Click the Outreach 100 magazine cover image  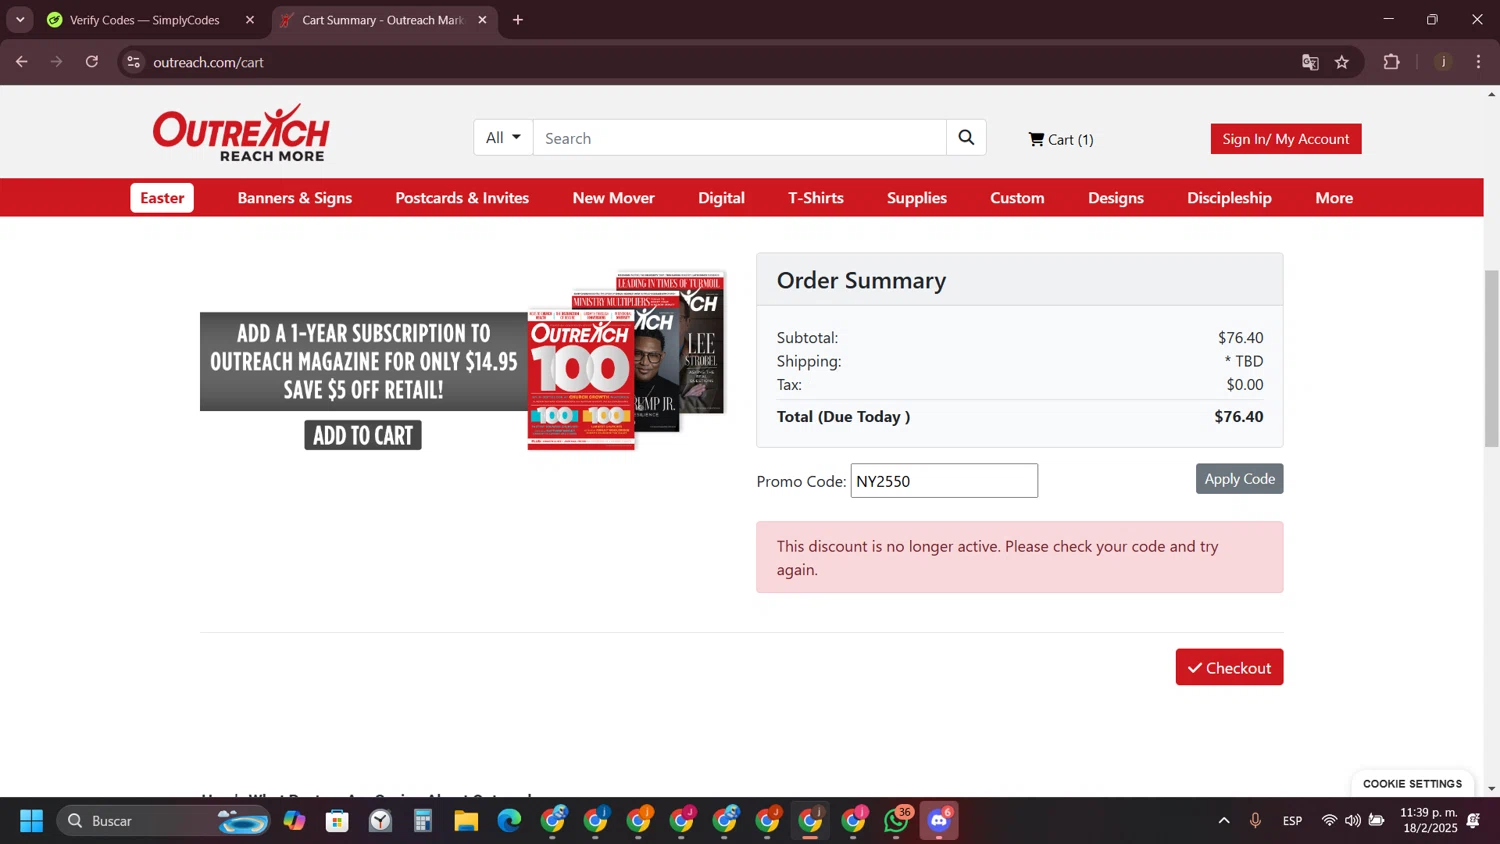coord(581,380)
